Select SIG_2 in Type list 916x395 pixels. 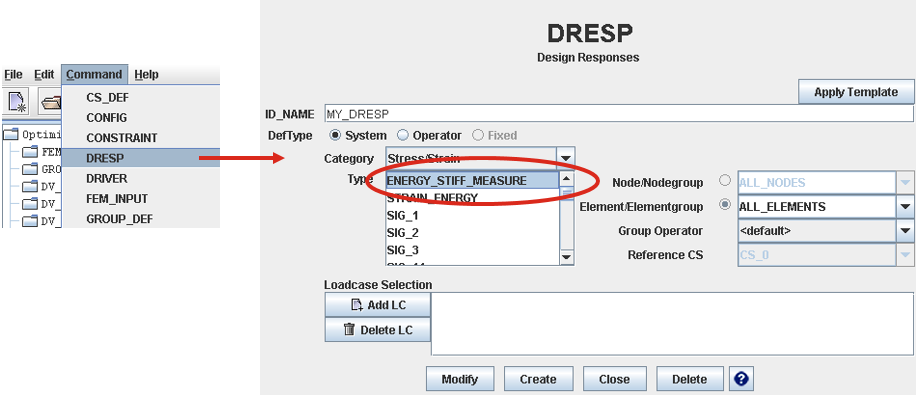(472, 233)
